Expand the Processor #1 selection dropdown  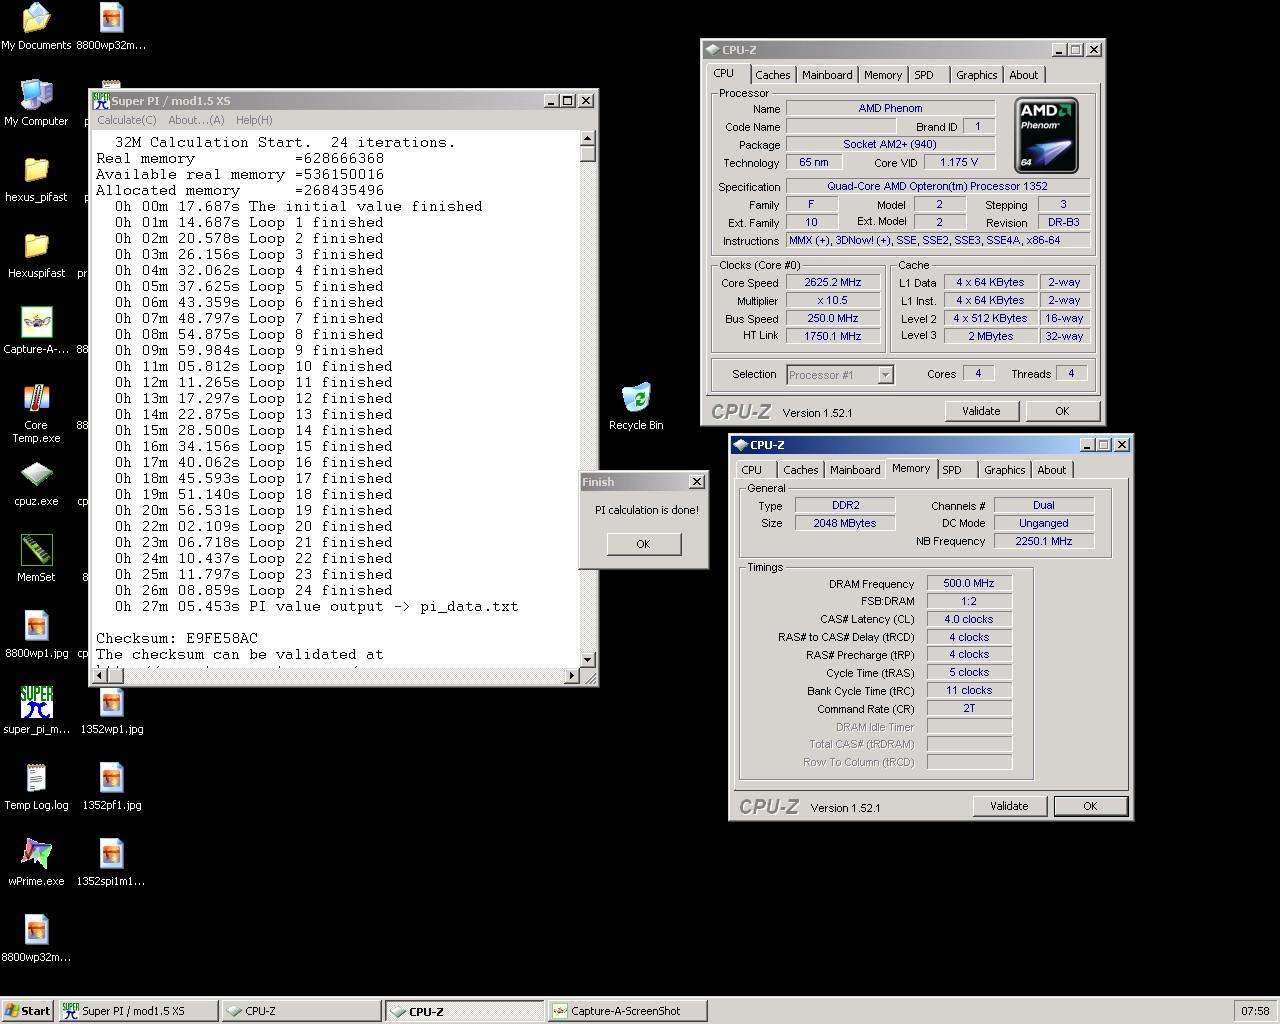pos(885,375)
